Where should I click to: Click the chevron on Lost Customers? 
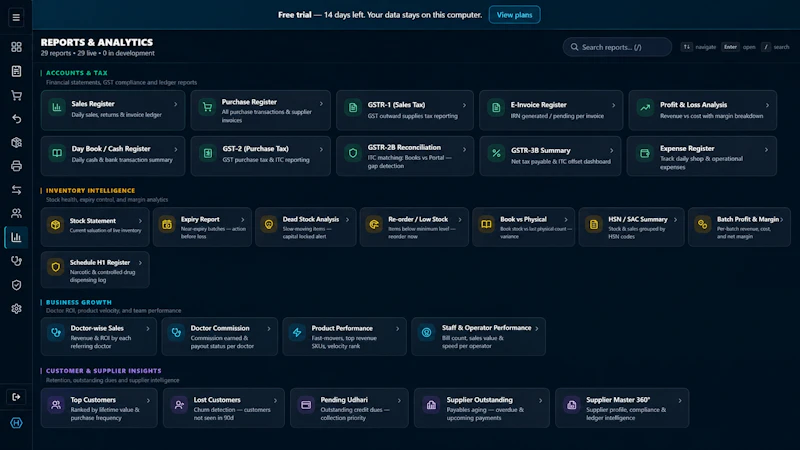(276, 401)
